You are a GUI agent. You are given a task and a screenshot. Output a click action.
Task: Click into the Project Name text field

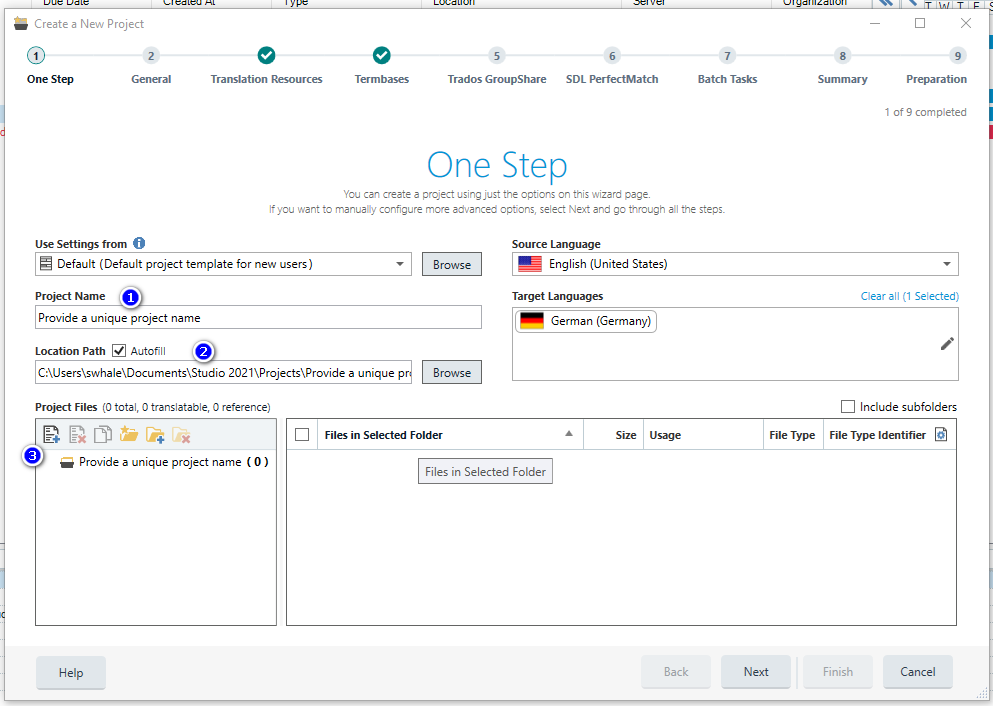258,318
